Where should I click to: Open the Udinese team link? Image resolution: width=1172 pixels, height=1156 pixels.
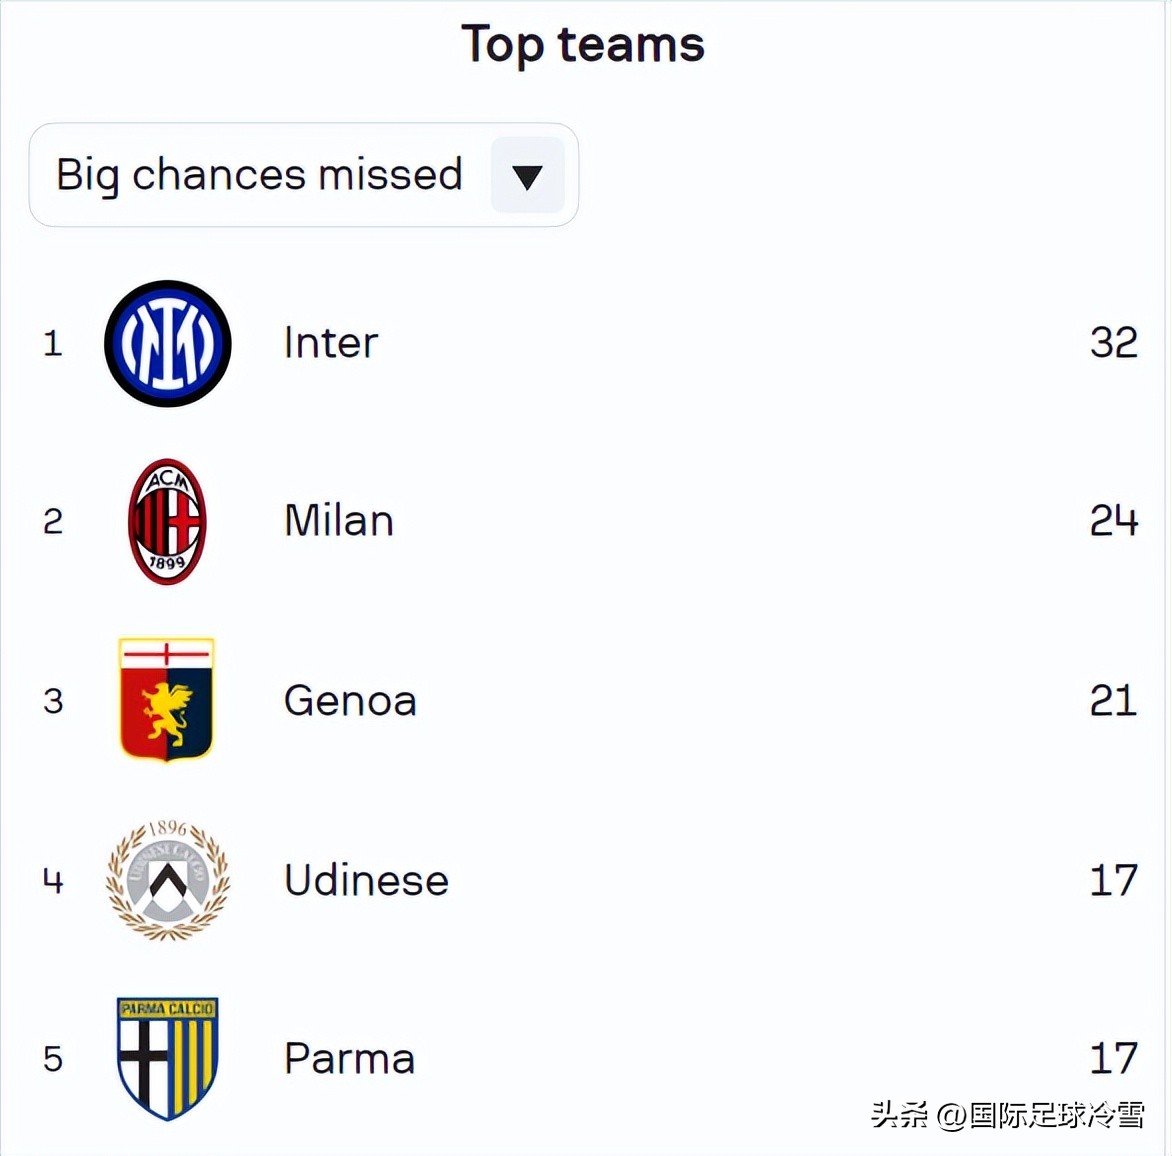click(x=366, y=881)
